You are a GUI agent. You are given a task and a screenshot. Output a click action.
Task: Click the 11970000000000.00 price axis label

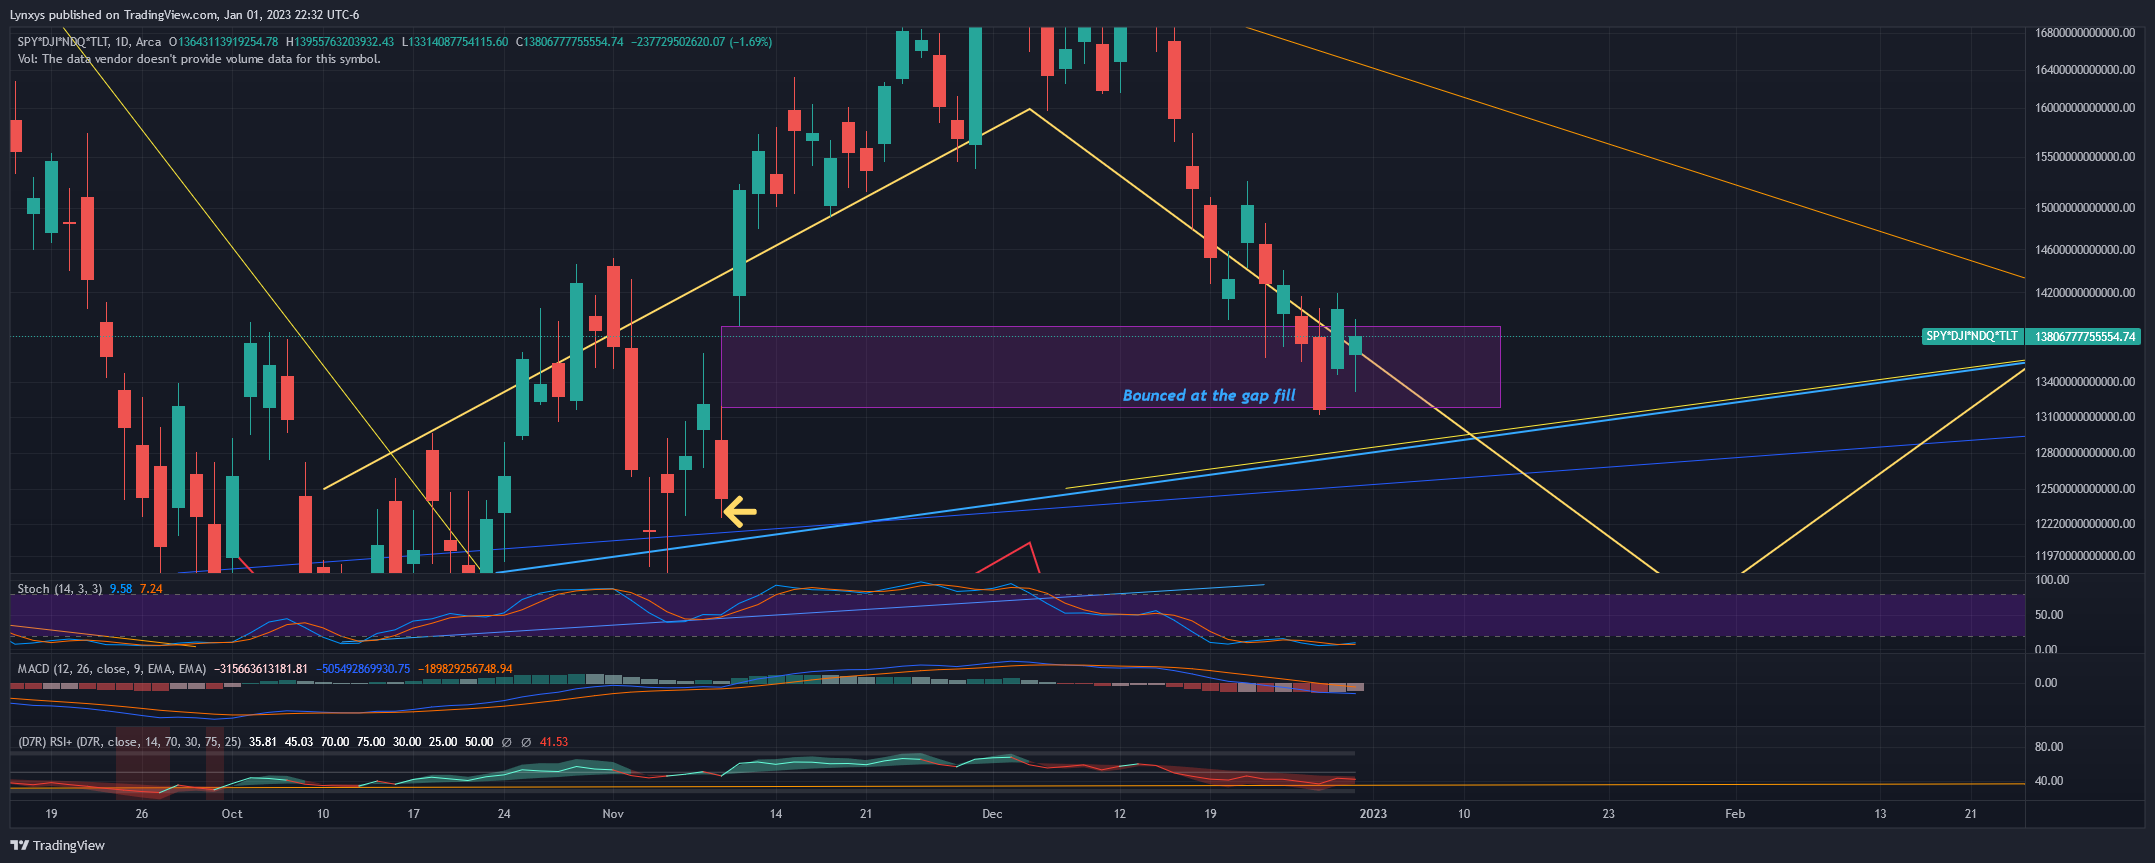point(2084,556)
